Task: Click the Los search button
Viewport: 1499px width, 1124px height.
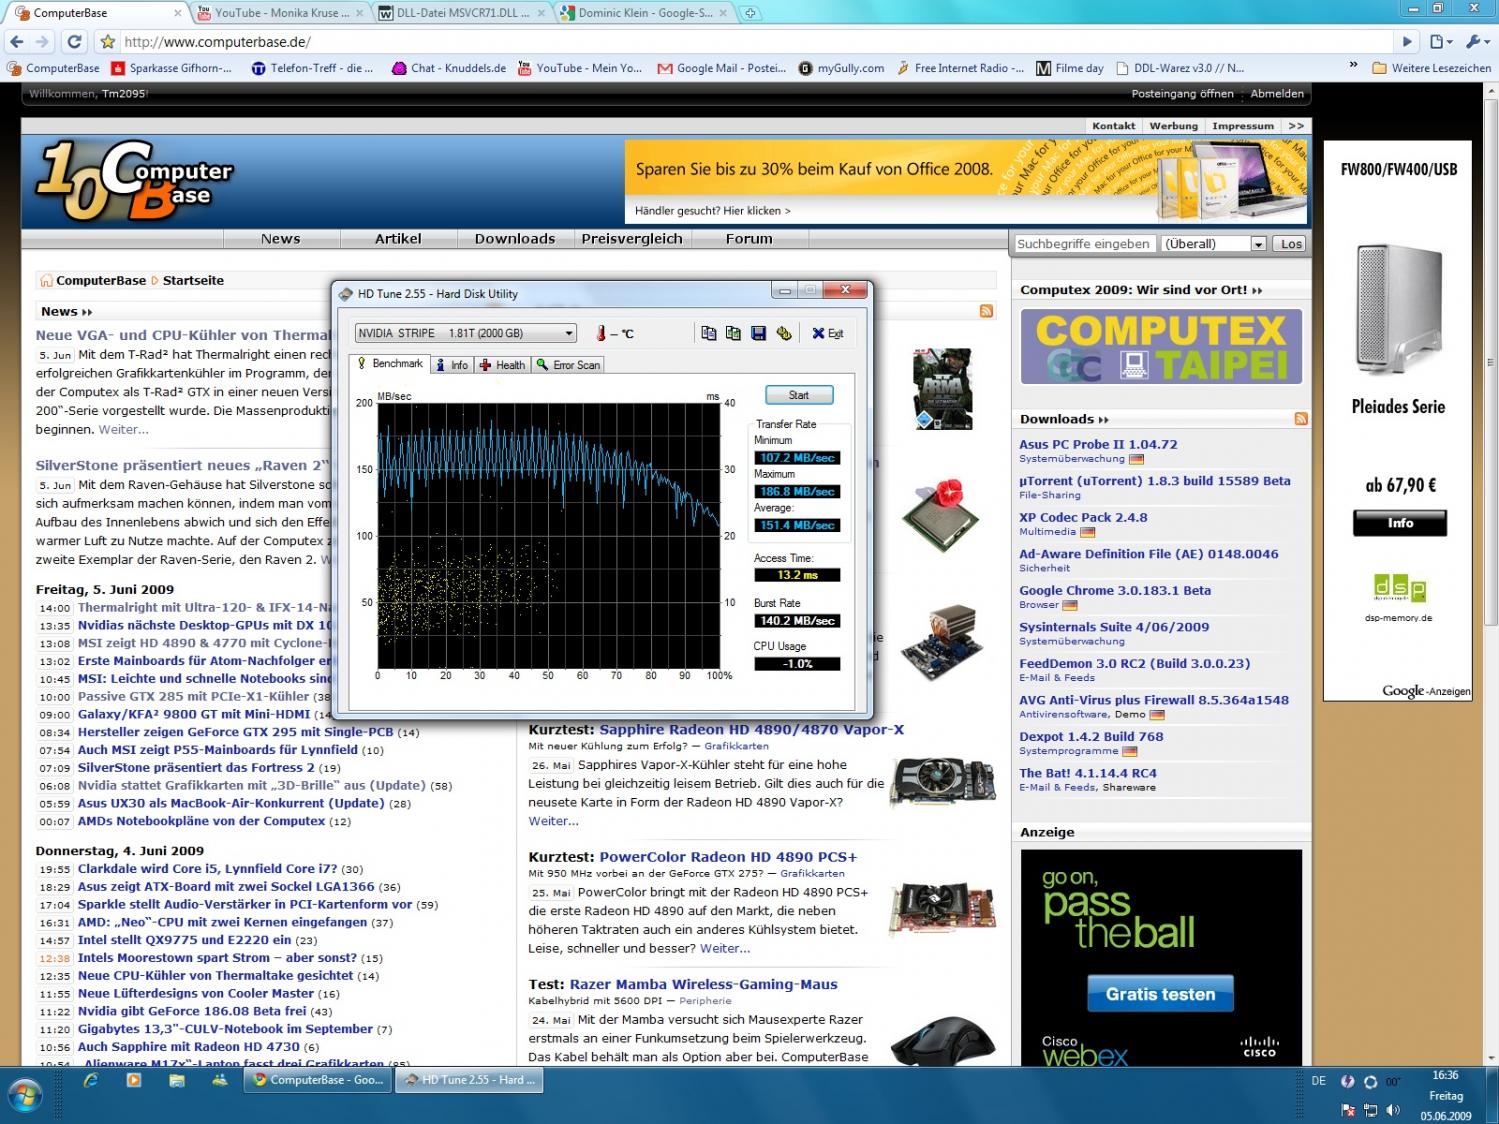Action: 1291,244
